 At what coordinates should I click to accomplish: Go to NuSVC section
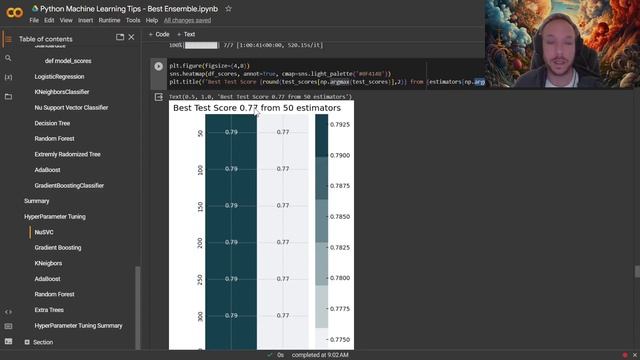(44, 232)
